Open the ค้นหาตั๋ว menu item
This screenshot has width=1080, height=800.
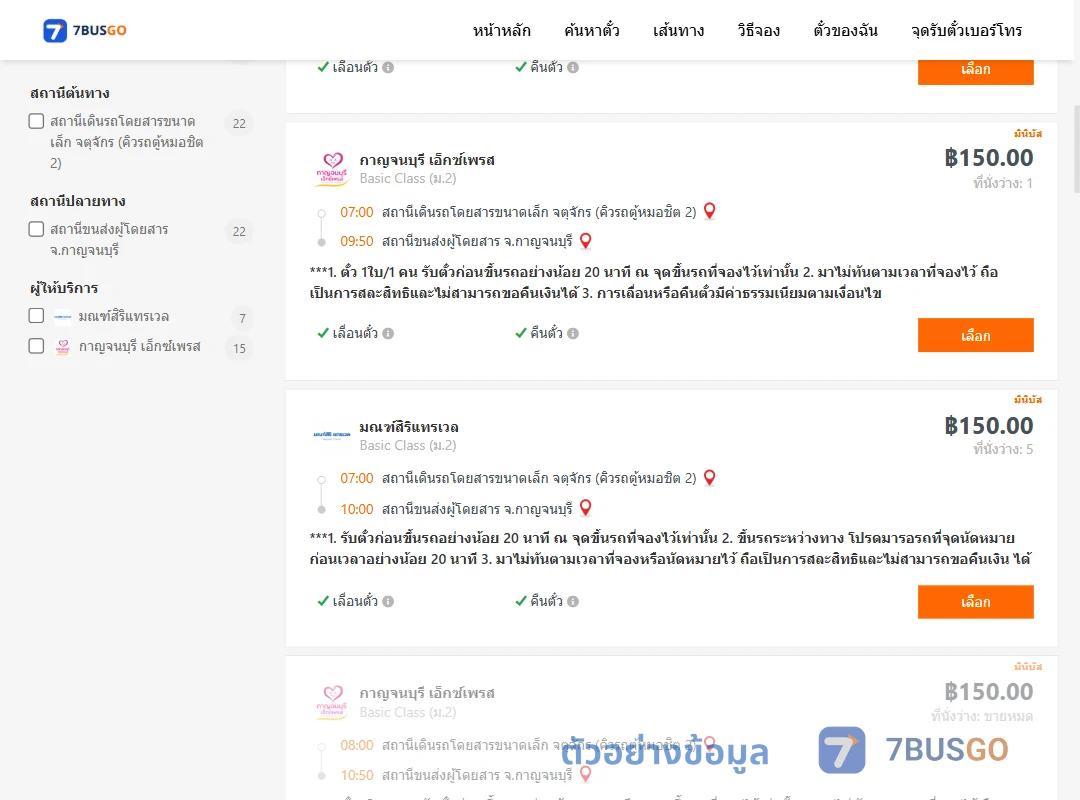pyautogui.click(x=592, y=30)
